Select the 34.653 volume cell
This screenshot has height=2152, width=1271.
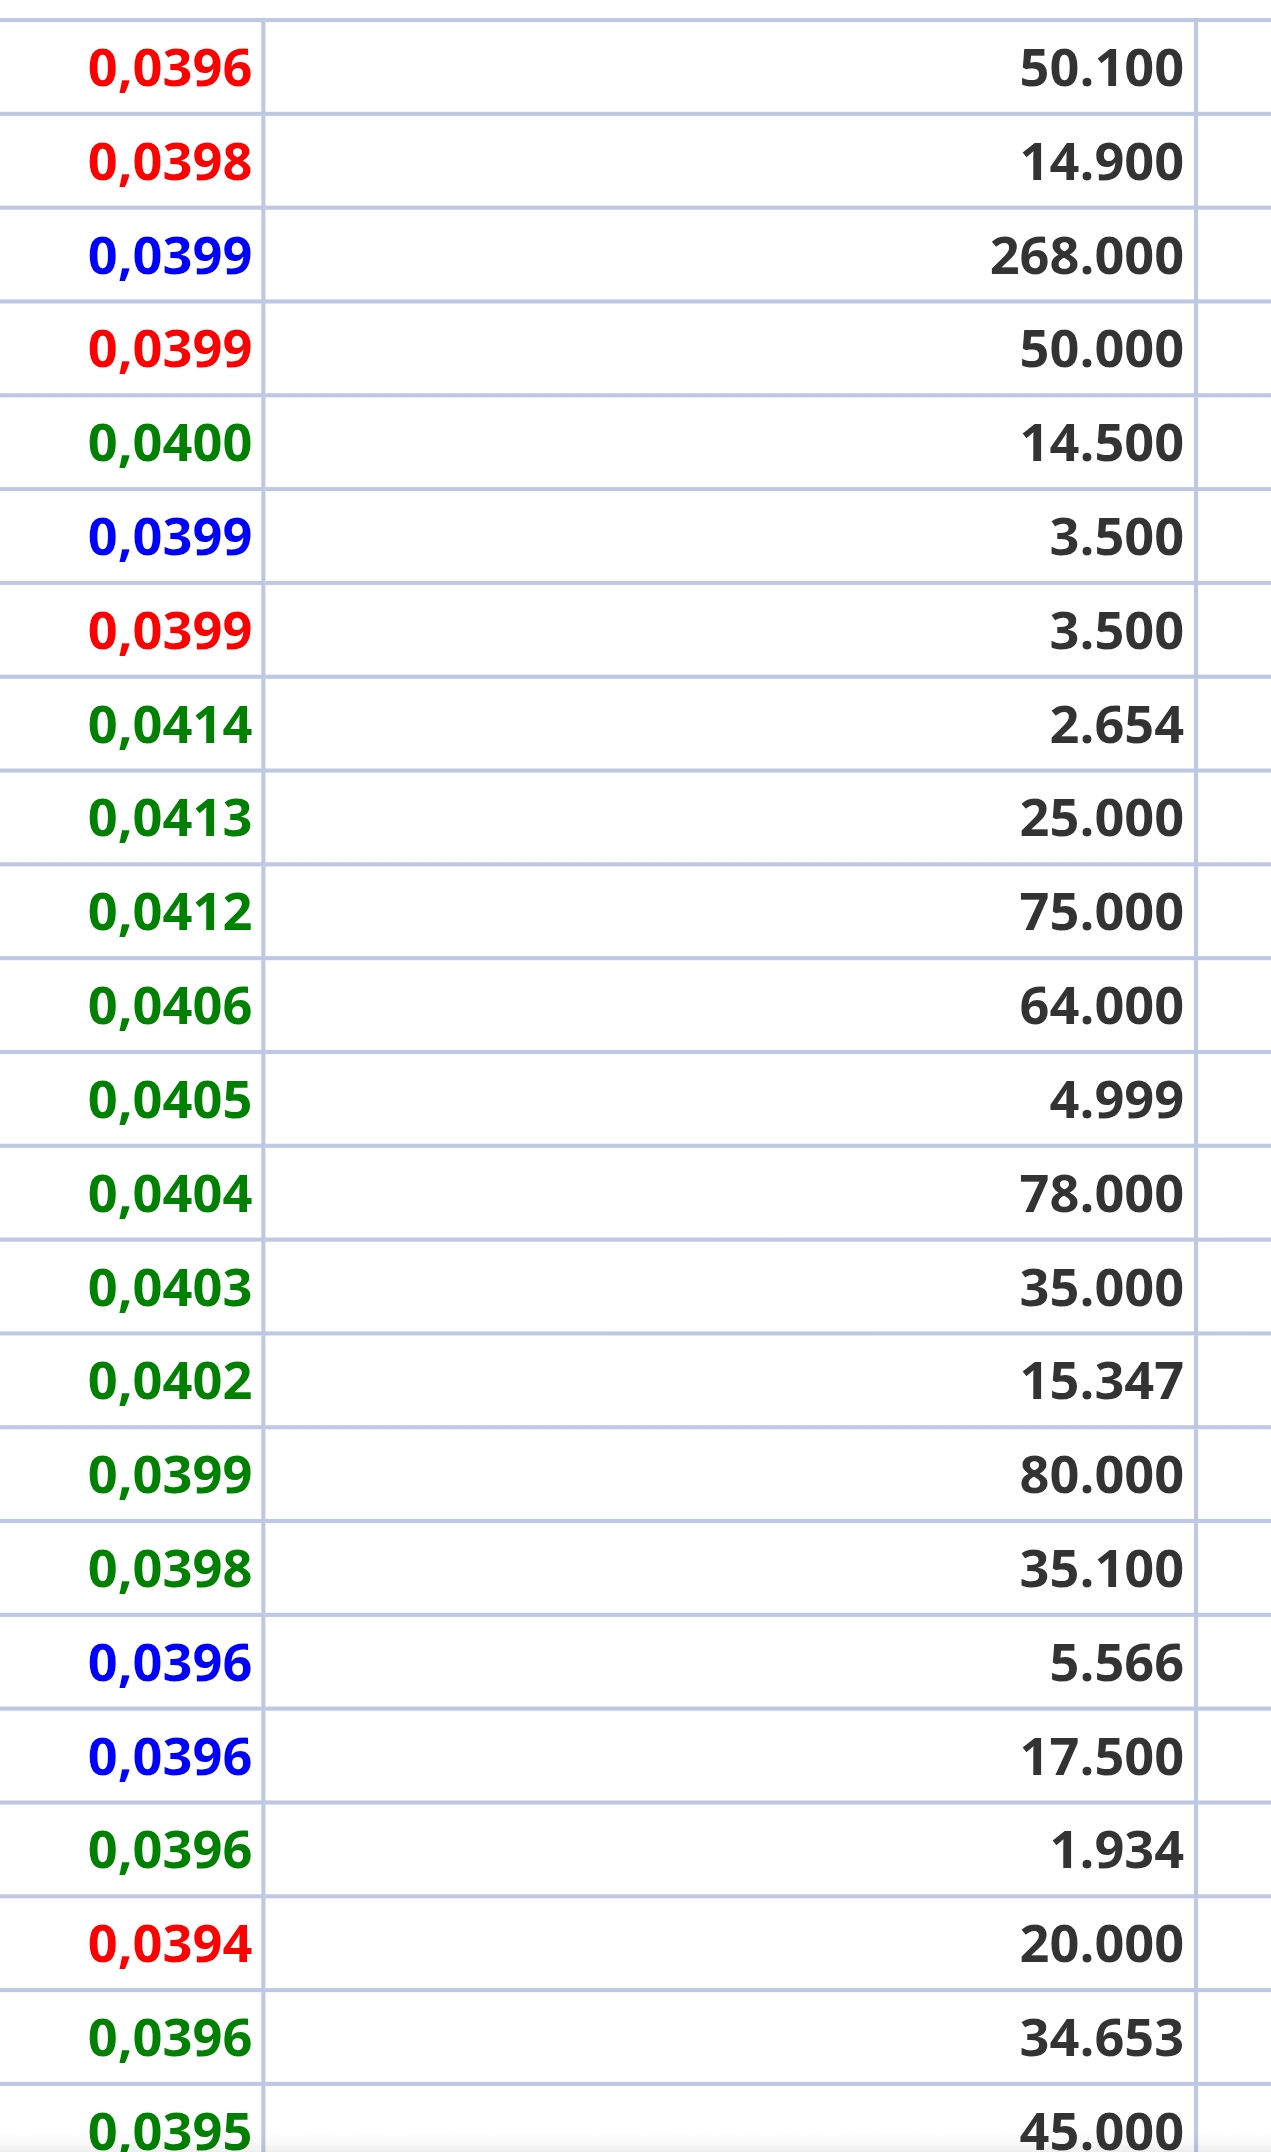(1101, 2038)
